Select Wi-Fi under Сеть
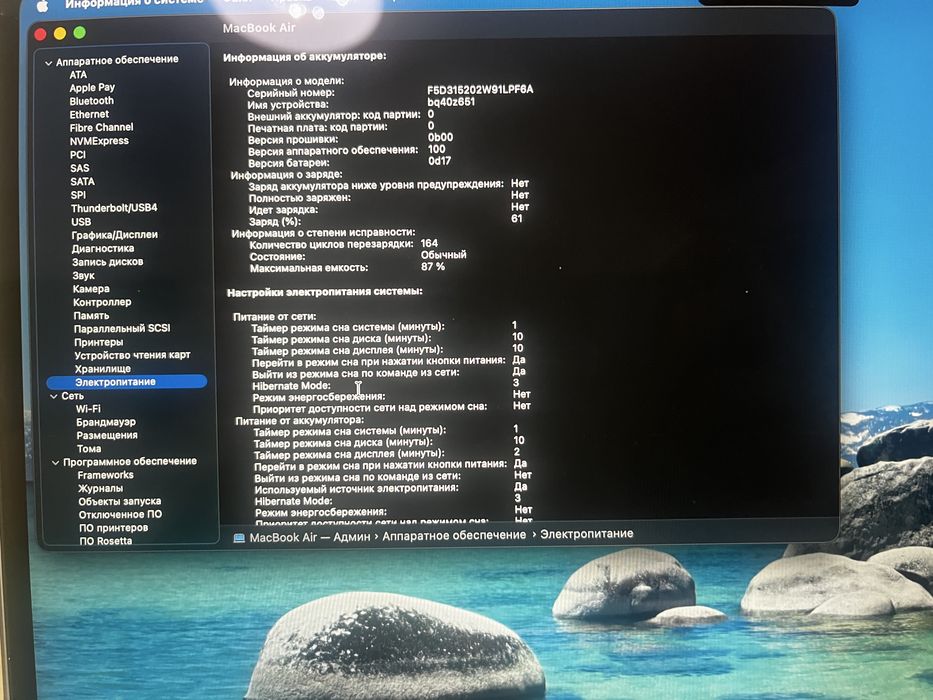Image resolution: width=933 pixels, height=700 pixels. pyautogui.click(x=88, y=409)
